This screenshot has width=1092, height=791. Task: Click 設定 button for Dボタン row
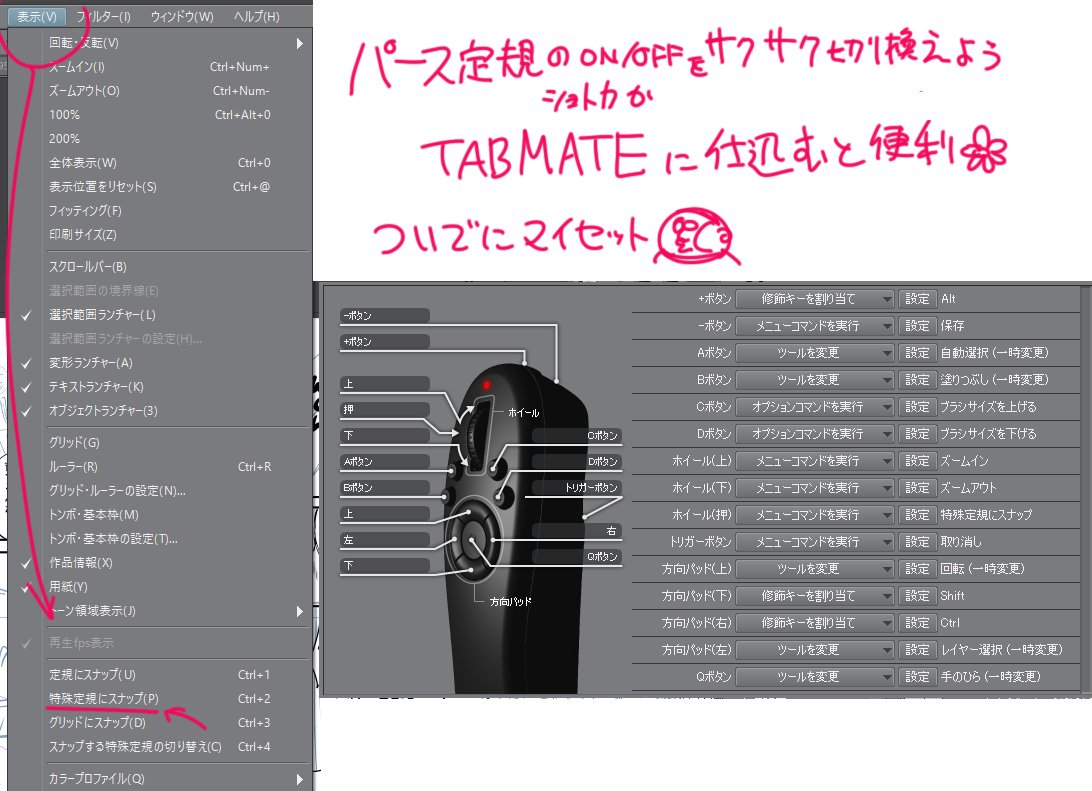click(916, 434)
